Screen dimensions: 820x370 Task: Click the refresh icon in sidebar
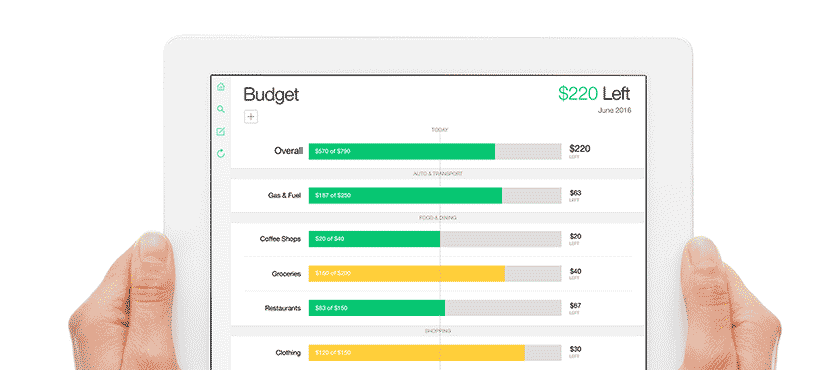(221, 154)
